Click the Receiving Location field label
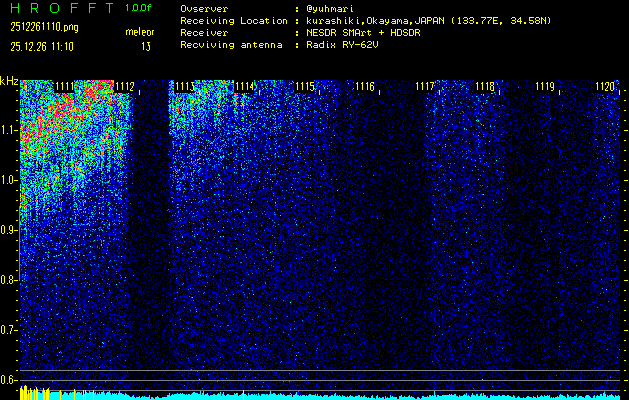629x400 pixels. [x=234, y=21]
